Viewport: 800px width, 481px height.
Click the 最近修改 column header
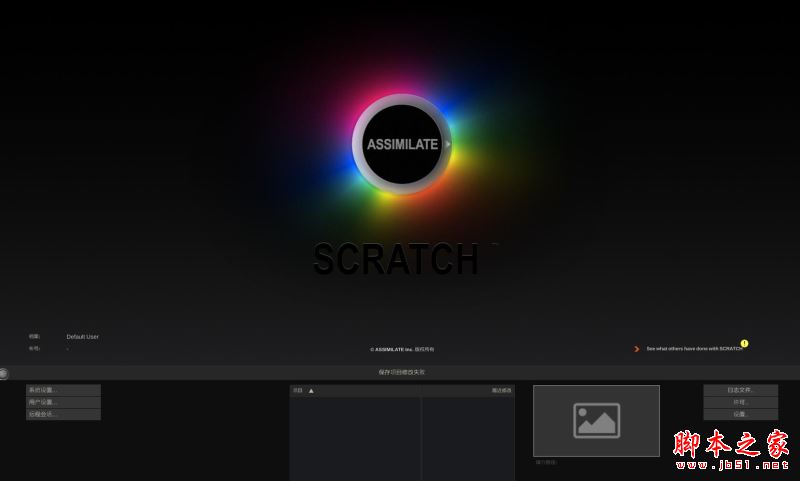pyautogui.click(x=501, y=391)
